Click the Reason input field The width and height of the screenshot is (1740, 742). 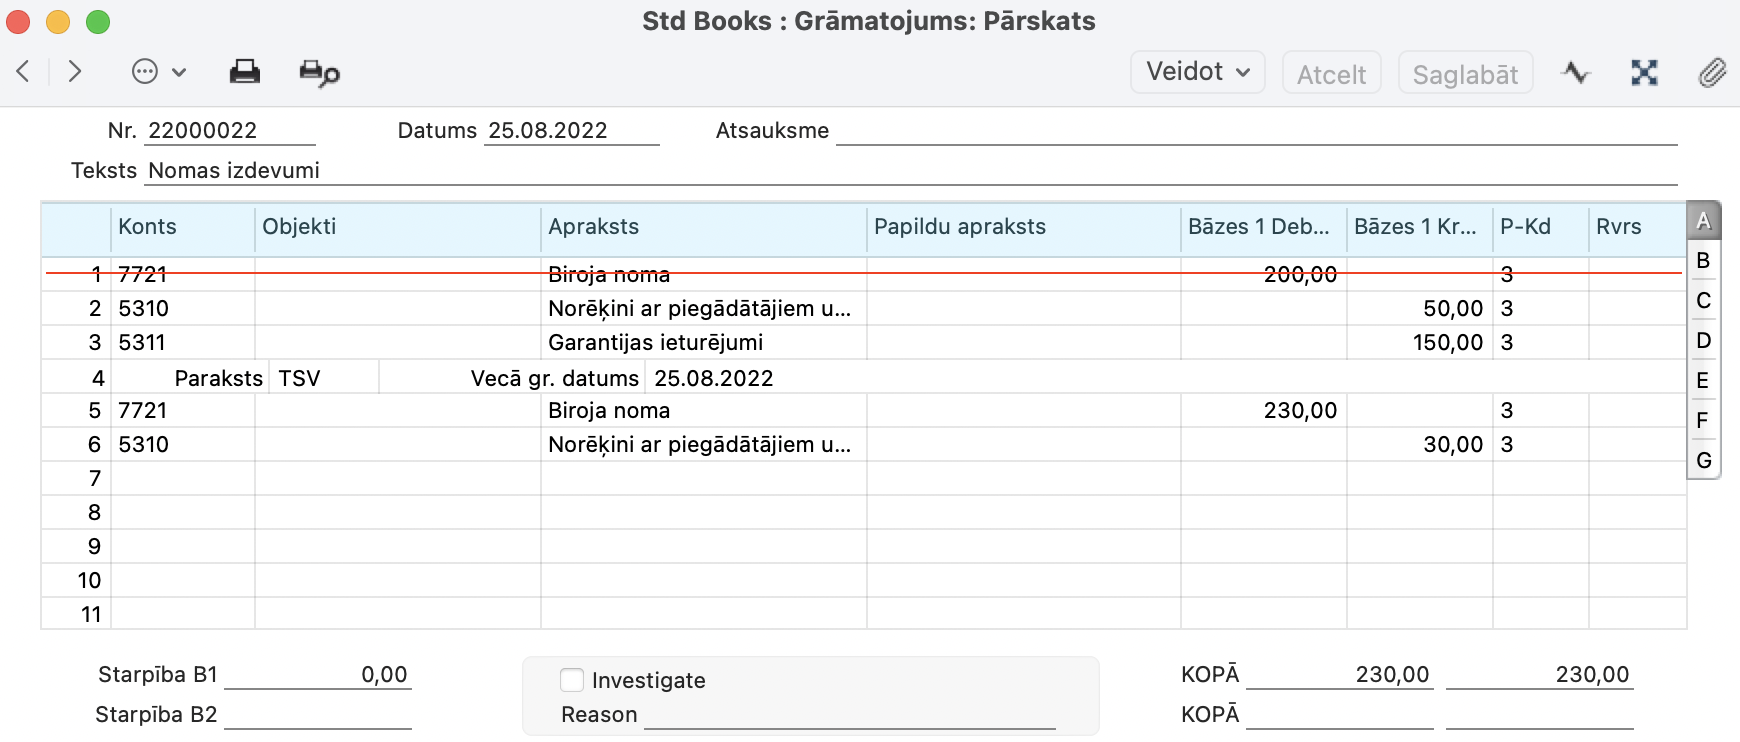point(849,715)
